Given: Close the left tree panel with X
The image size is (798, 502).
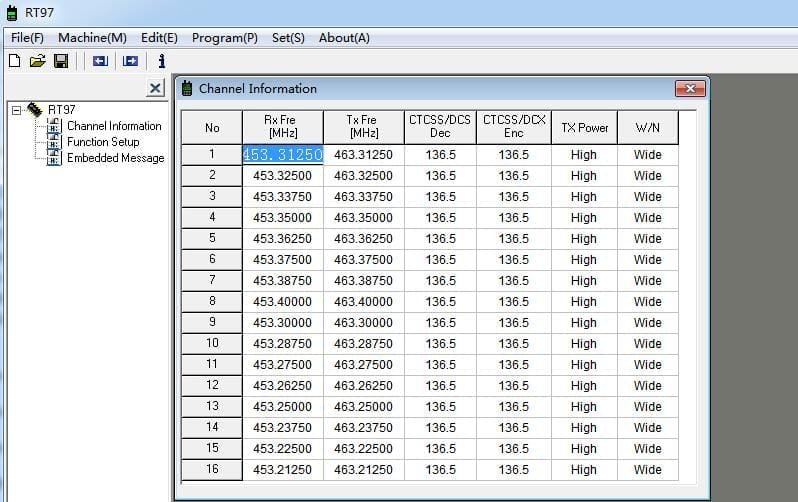Looking at the screenshot, I should pyautogui.click(x=155, y=89).
